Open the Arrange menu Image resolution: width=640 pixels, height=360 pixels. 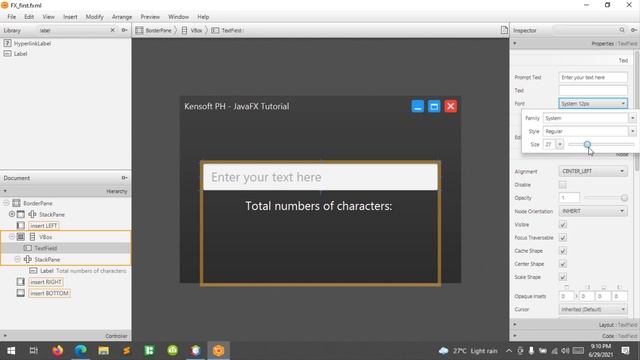click(122, 17)
